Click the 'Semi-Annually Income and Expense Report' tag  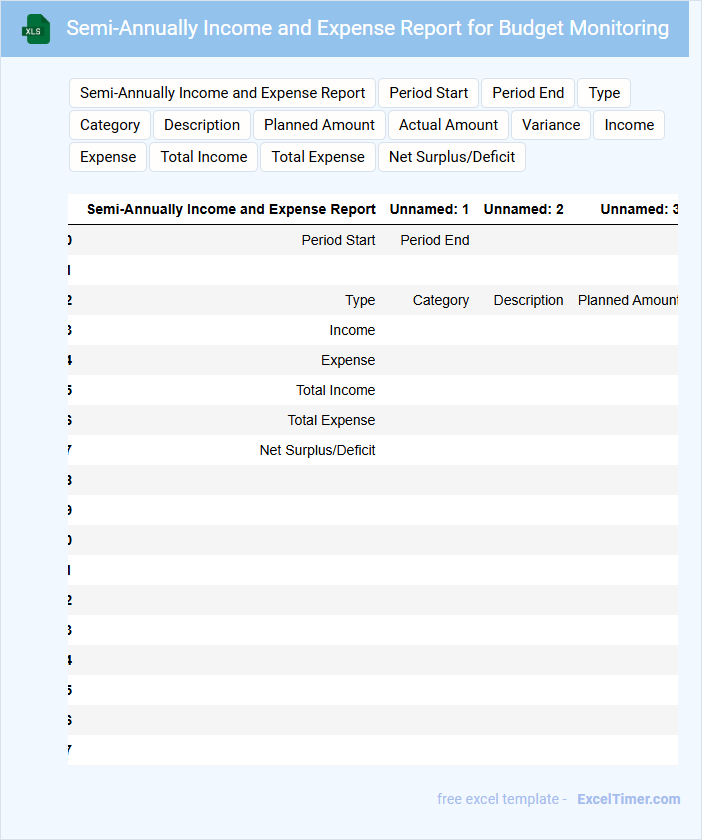click(222, 93)
